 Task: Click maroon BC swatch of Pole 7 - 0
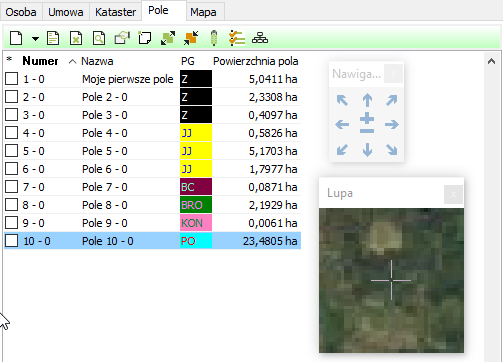pos(196,187)
